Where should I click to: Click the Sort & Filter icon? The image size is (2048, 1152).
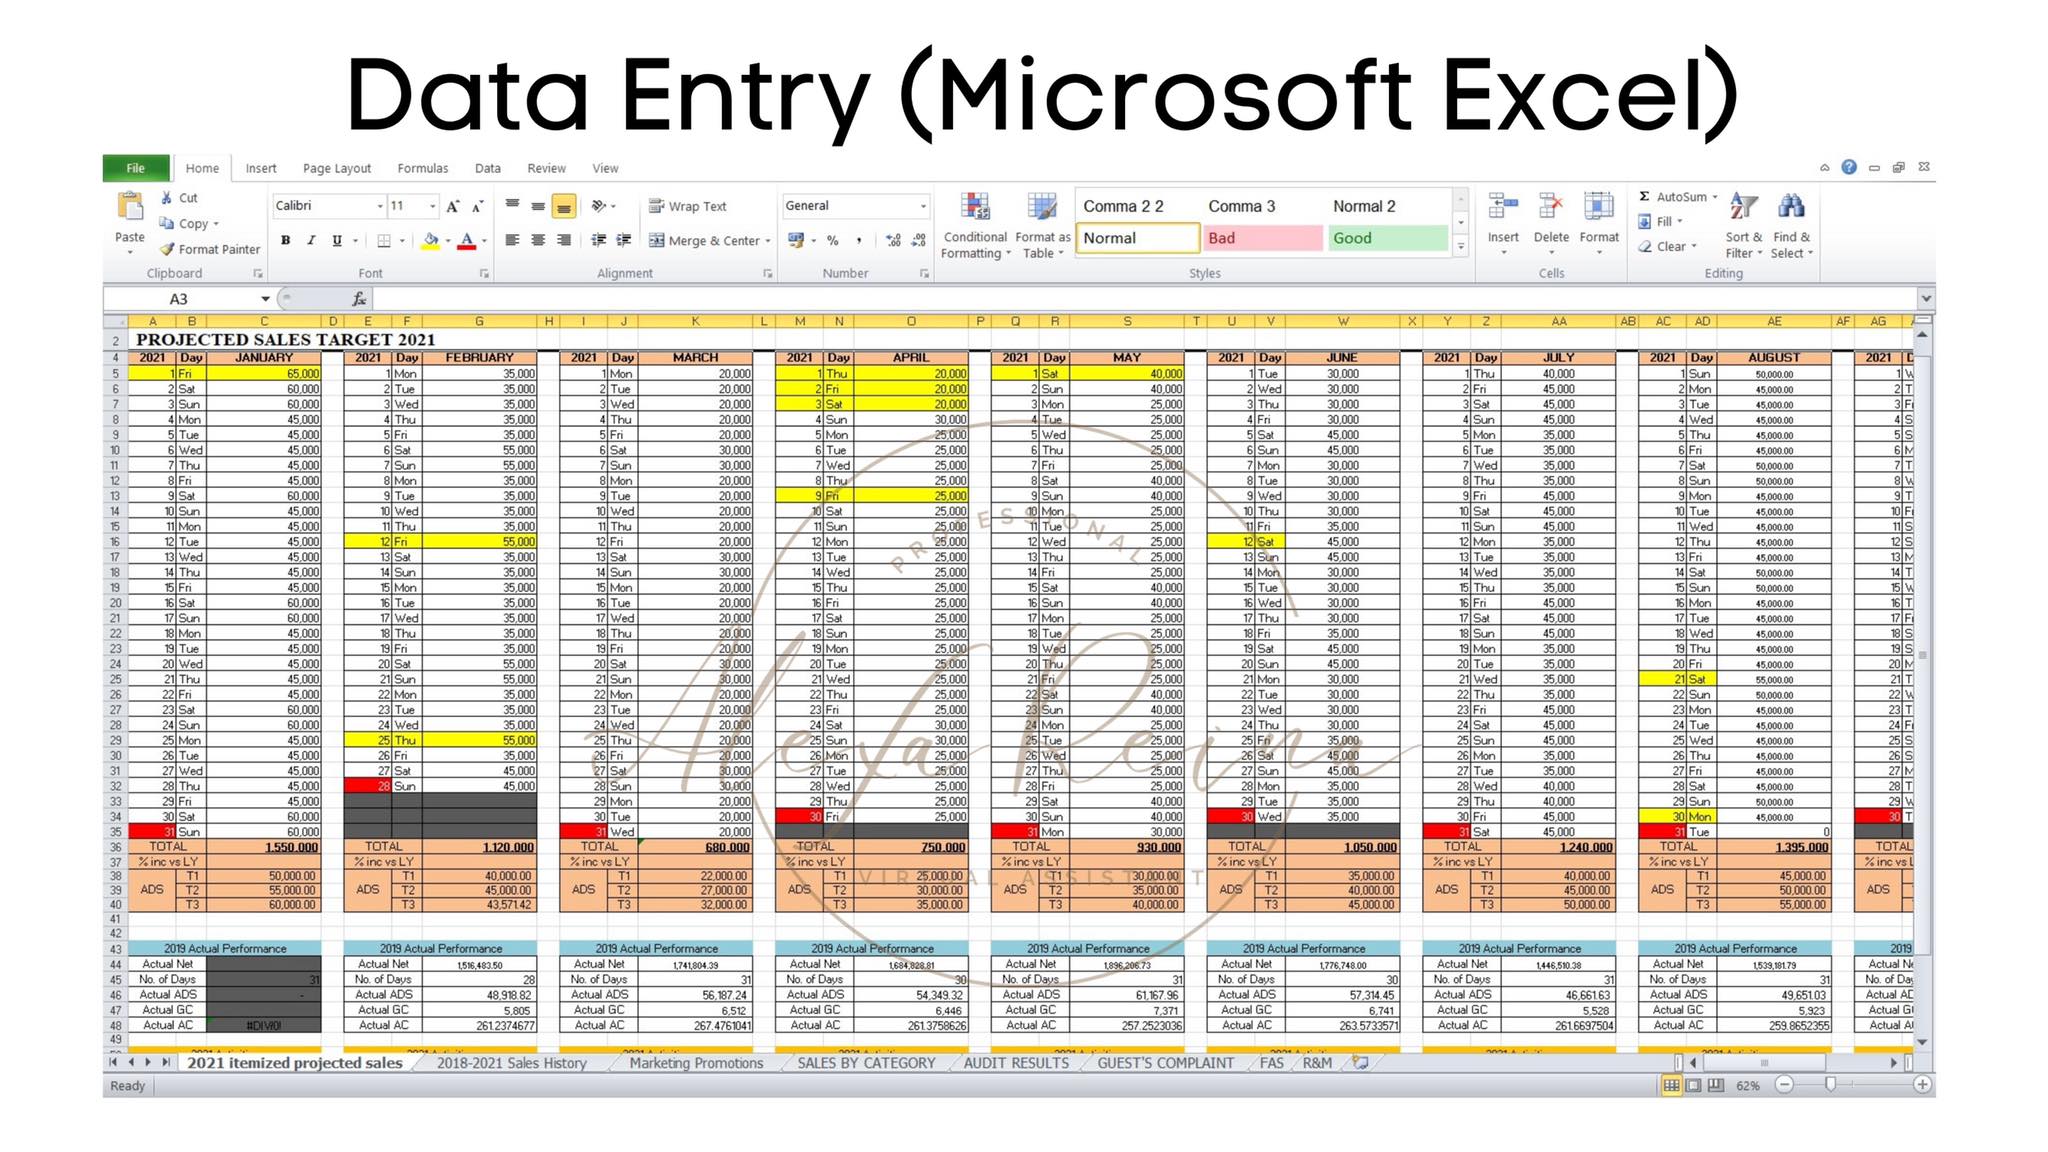tap(1743, 208)
